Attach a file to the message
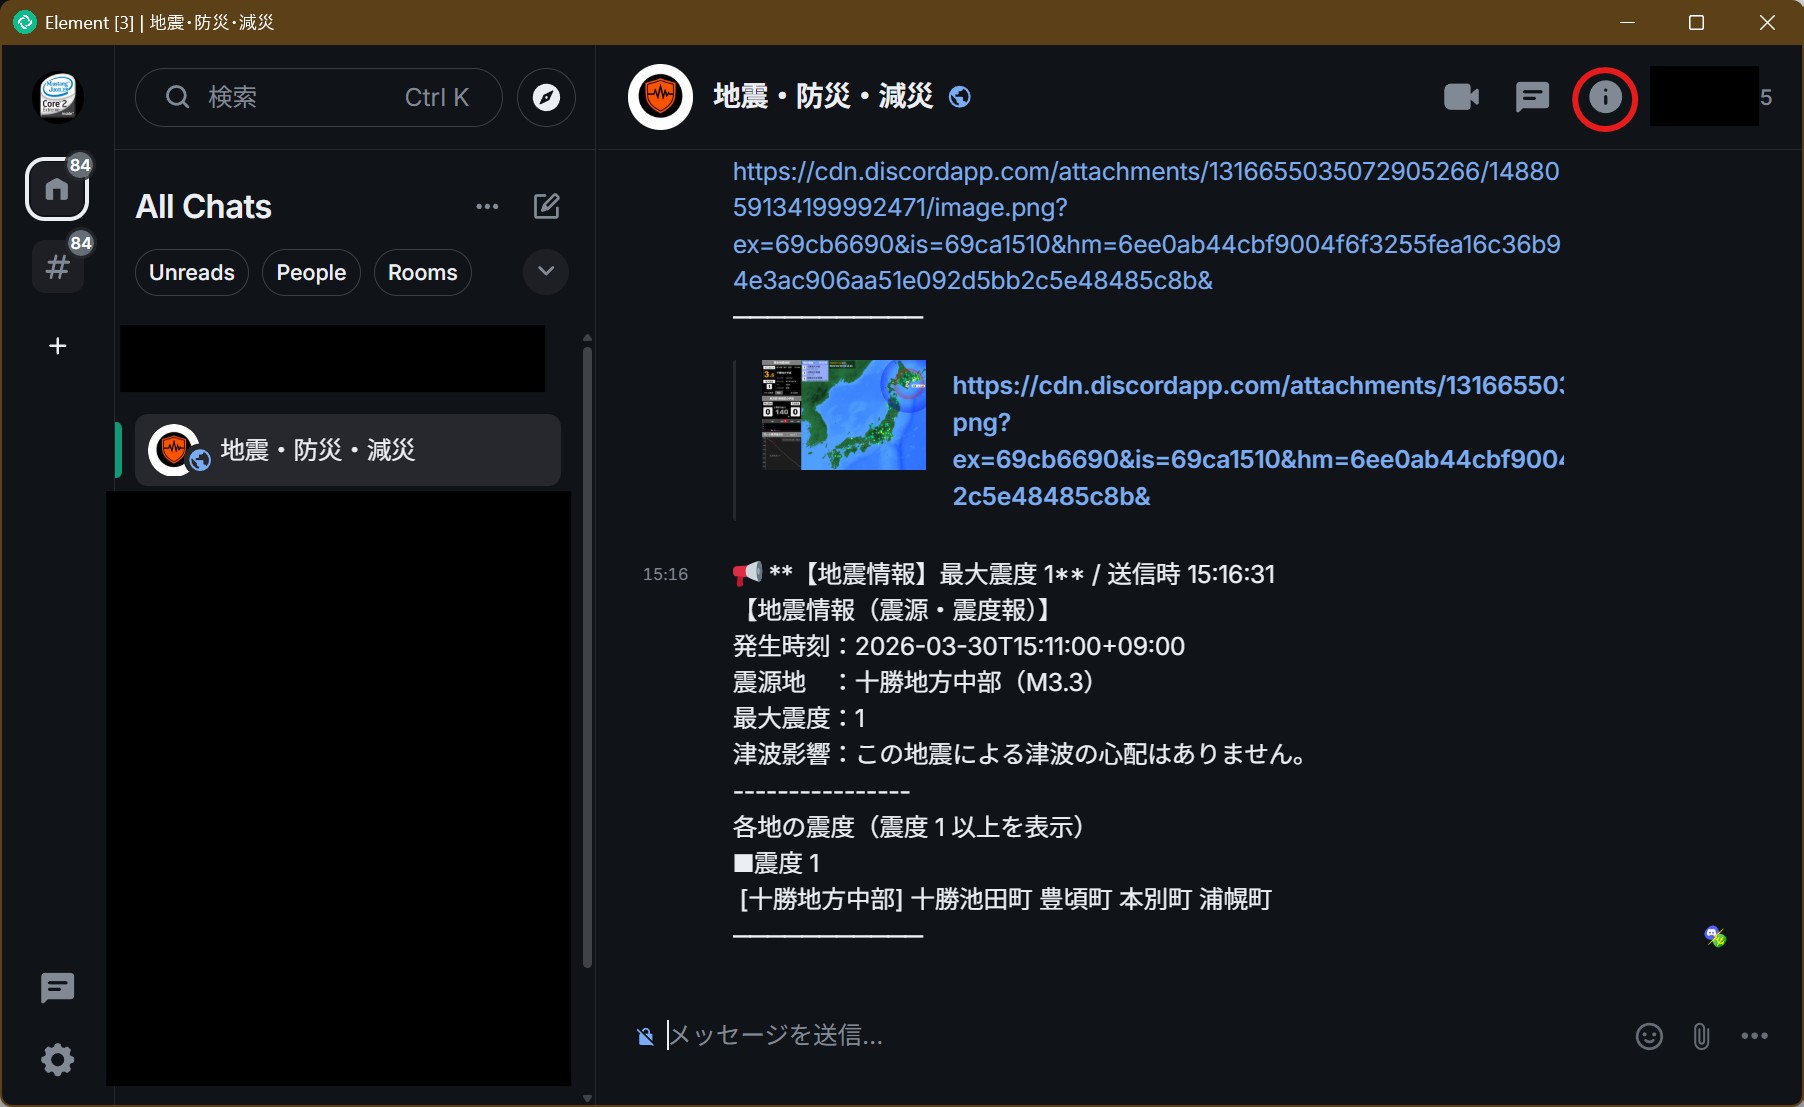The width and height of the screenshot is (1804, 1107). point(1701,1036)
